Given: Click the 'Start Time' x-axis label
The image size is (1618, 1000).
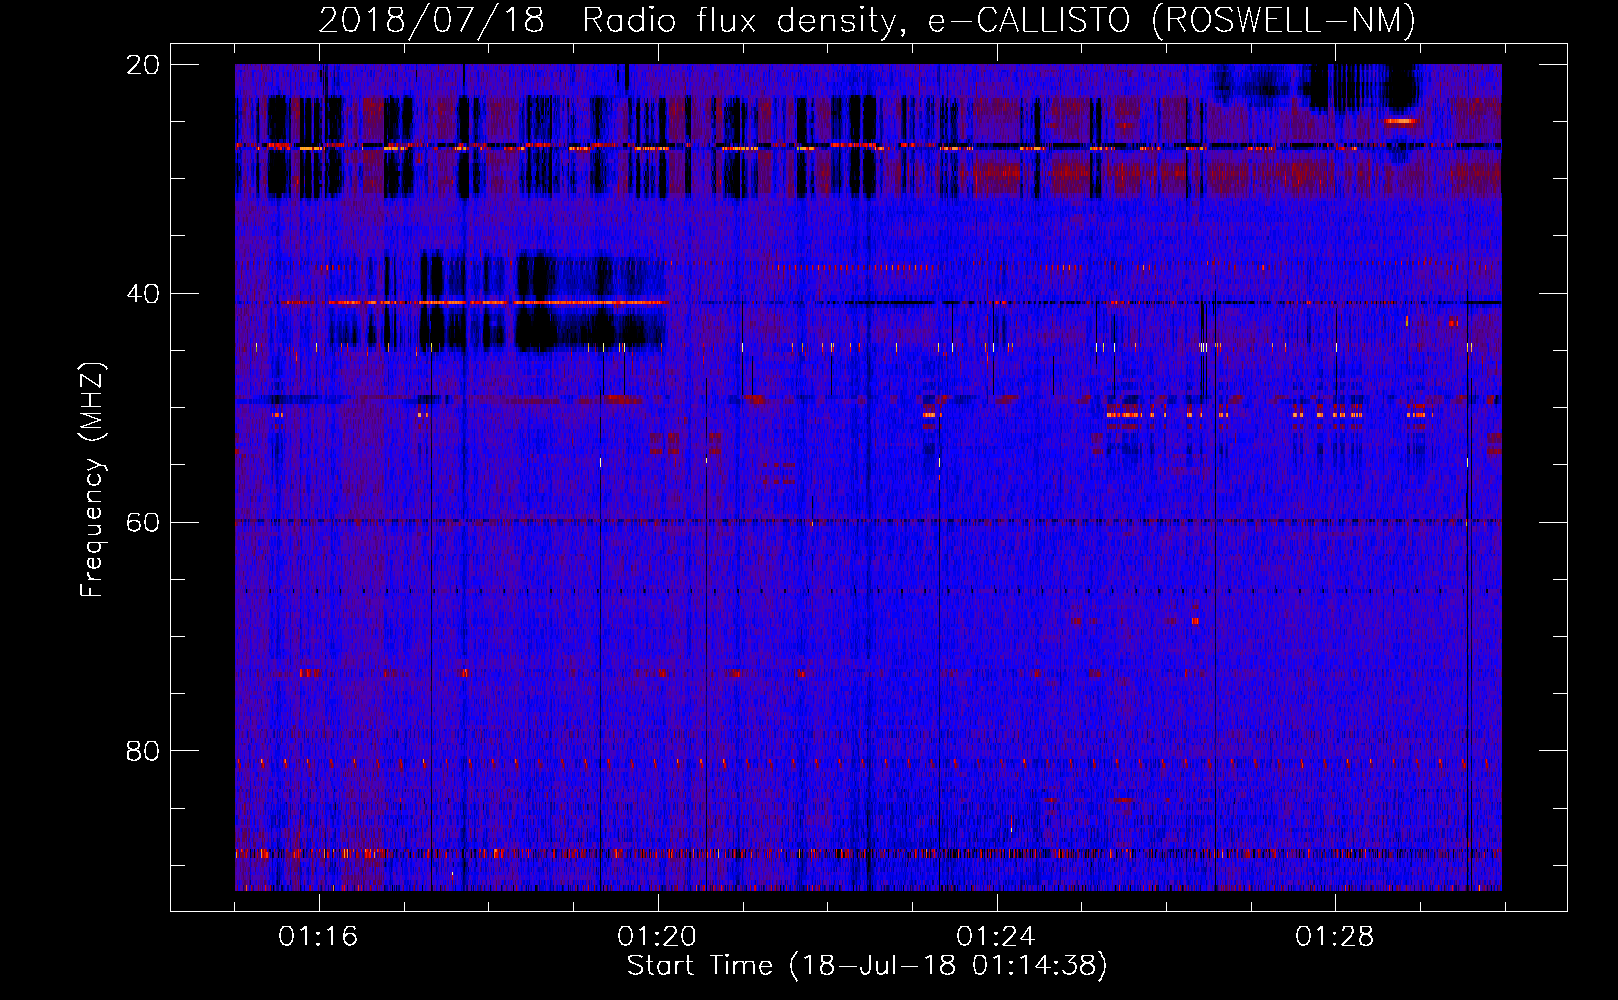Looking at the screenshot, I should click(867, 966).
